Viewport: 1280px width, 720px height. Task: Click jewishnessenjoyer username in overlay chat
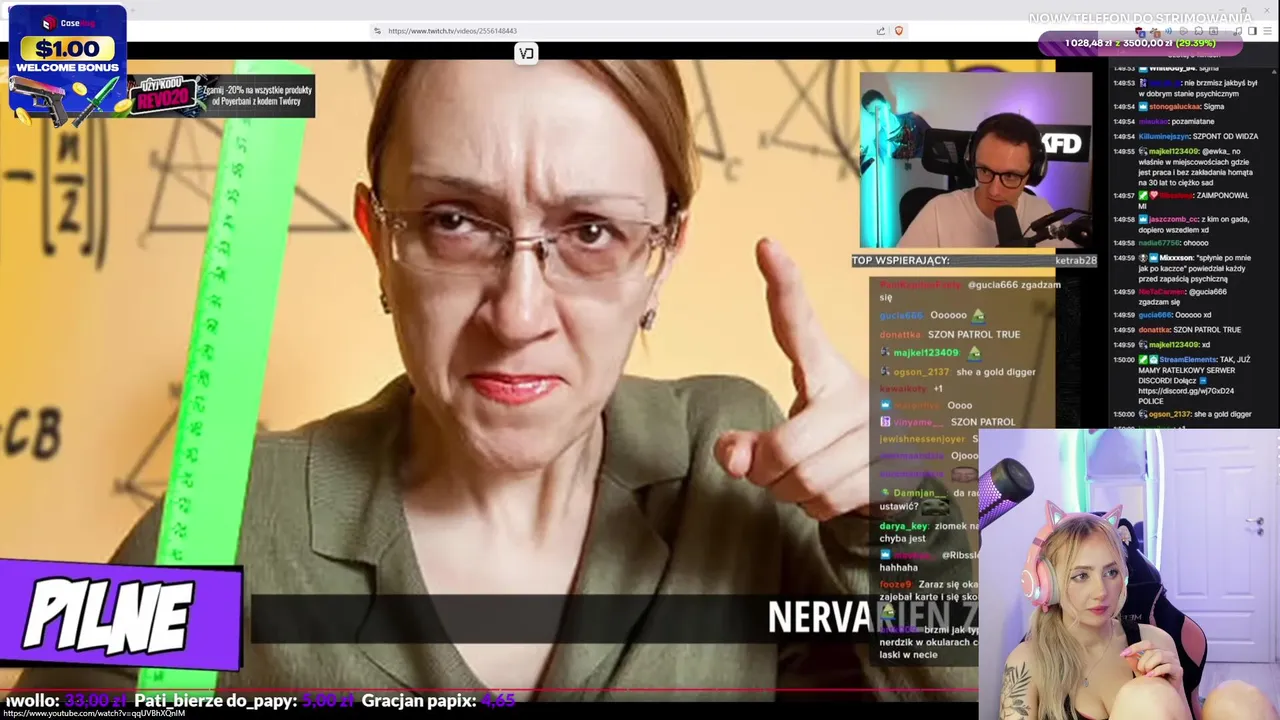tap(922, 439)
